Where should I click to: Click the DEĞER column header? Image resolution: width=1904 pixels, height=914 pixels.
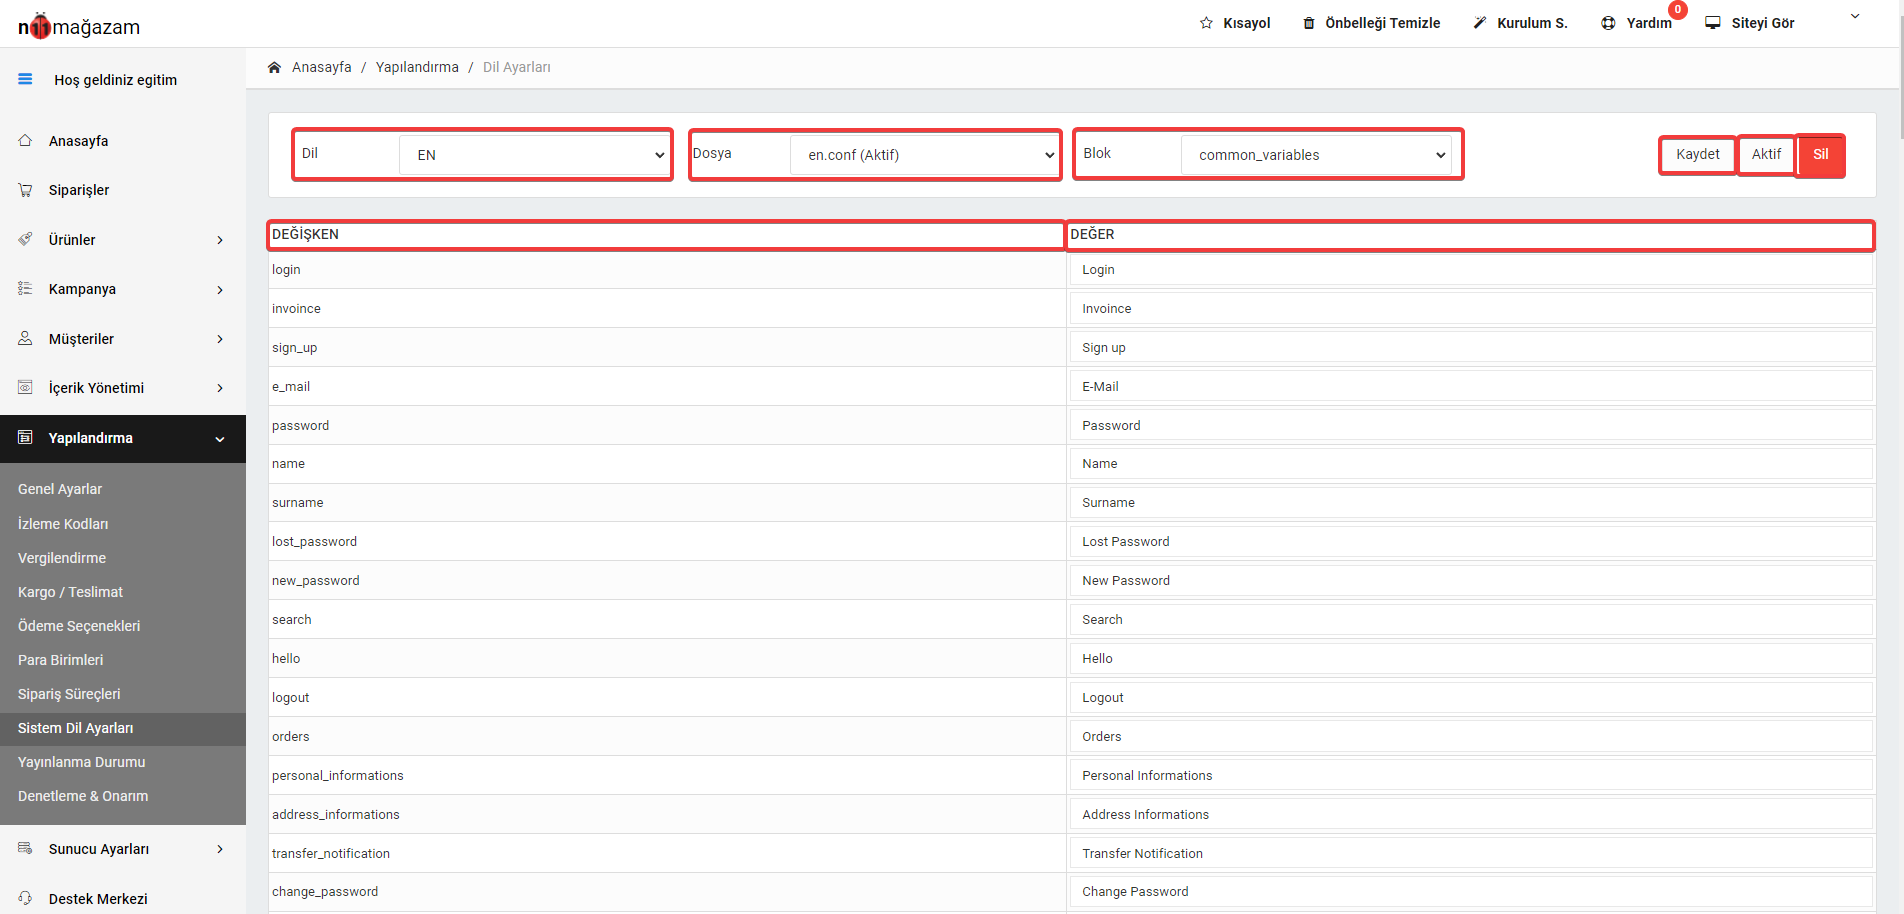1470,235
